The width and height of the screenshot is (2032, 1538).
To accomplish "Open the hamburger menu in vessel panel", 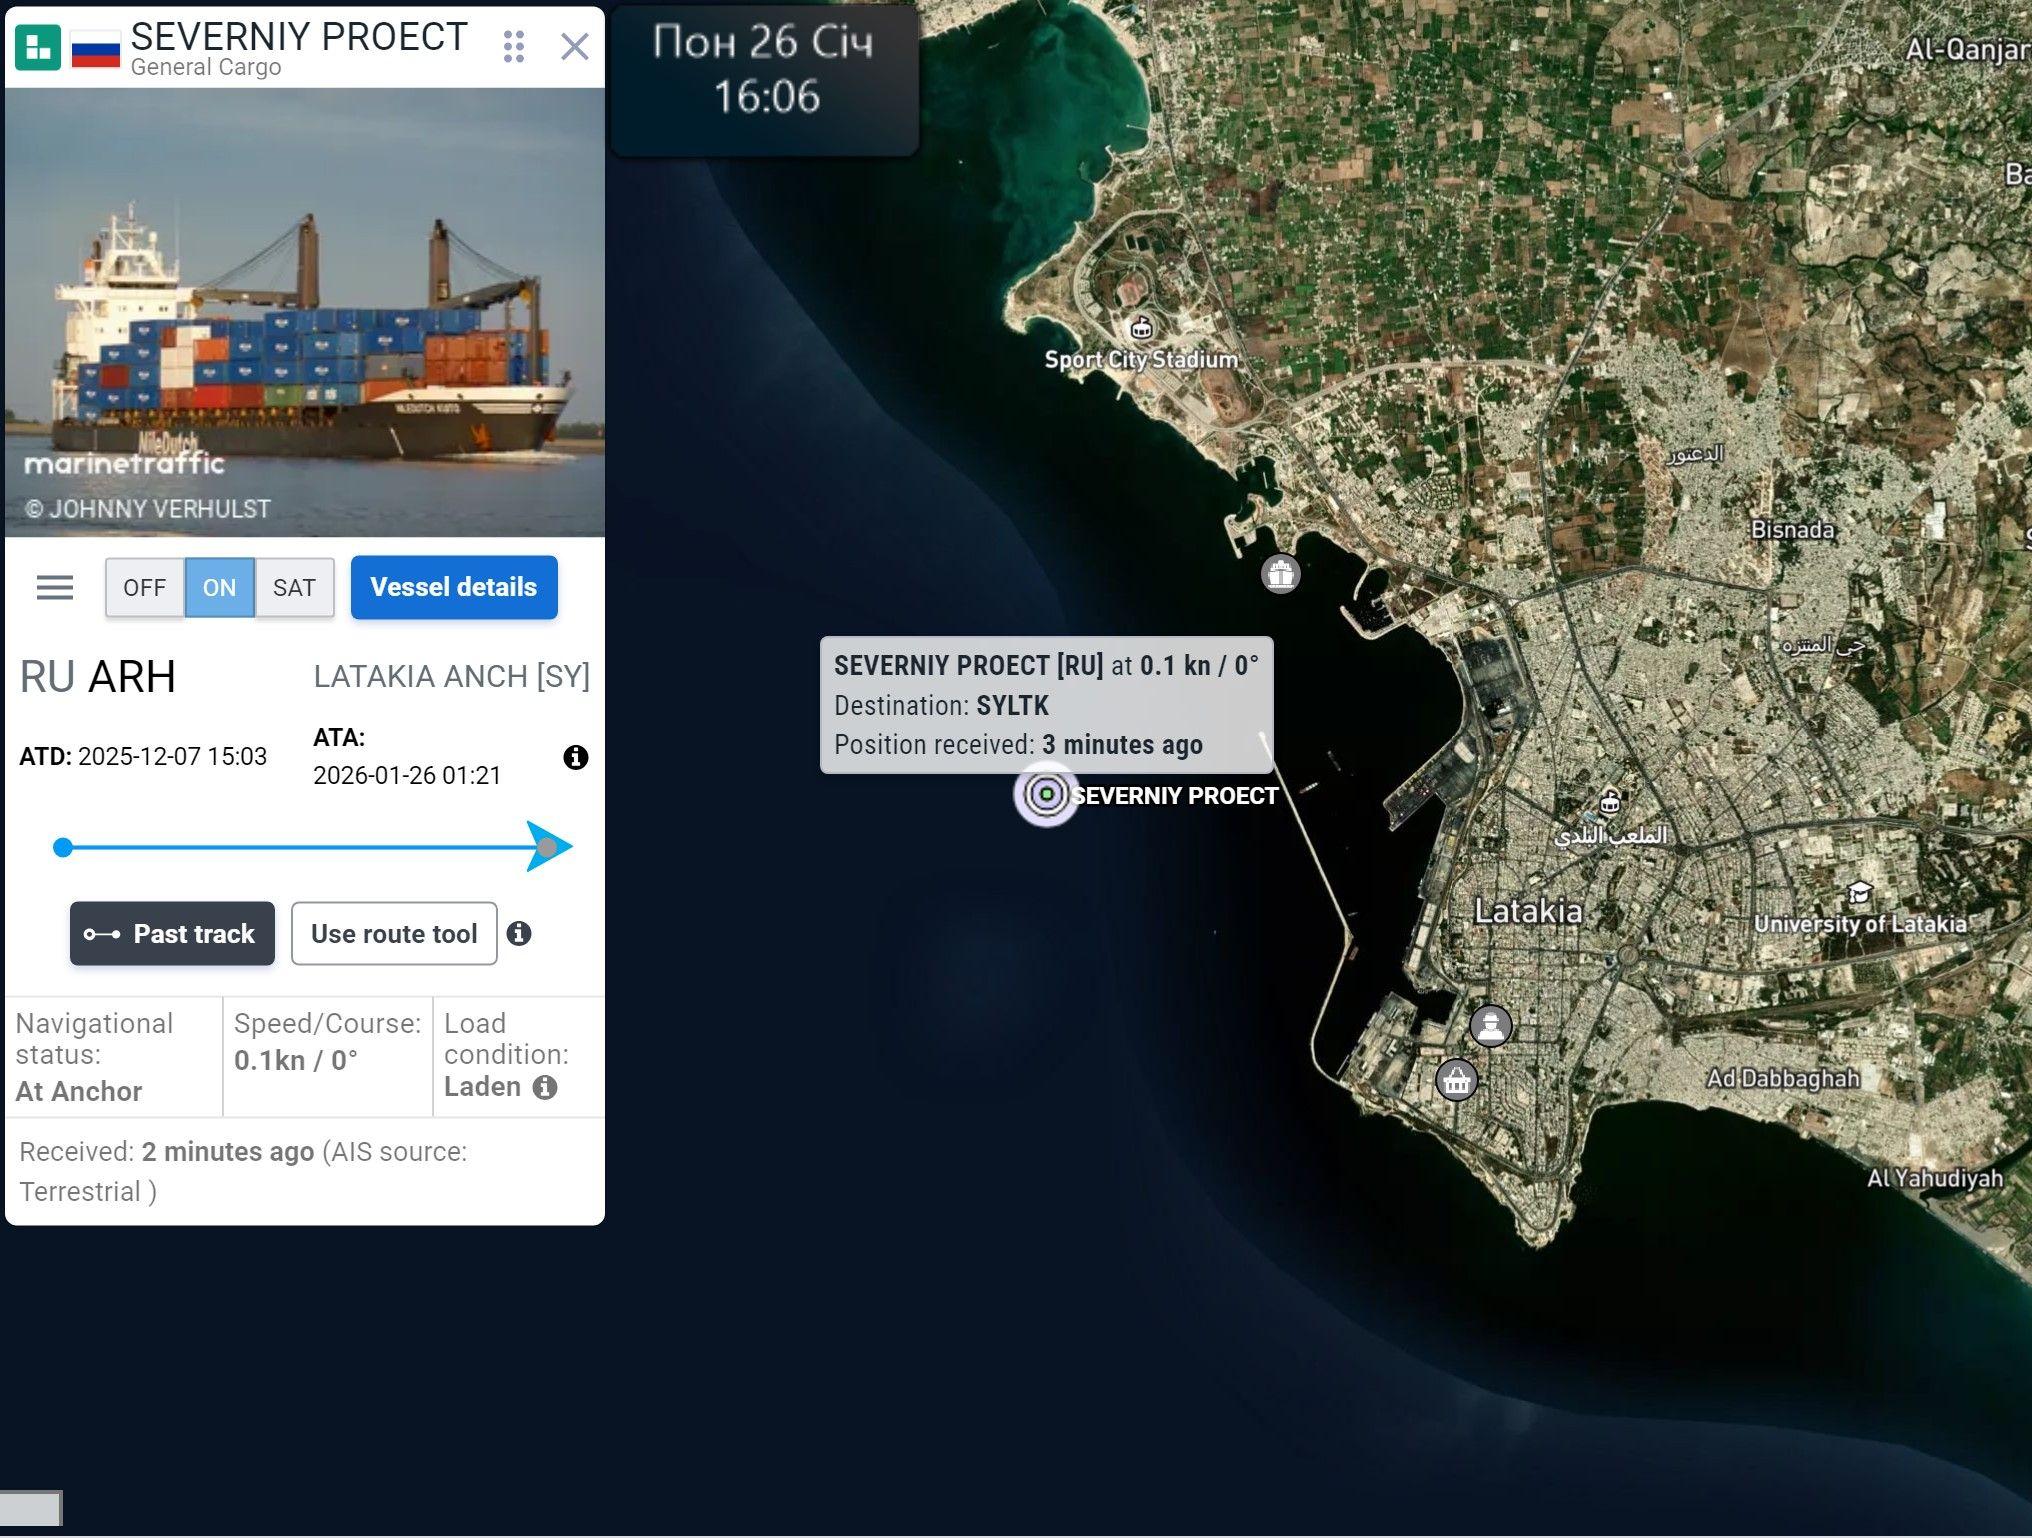I will 55,588.
